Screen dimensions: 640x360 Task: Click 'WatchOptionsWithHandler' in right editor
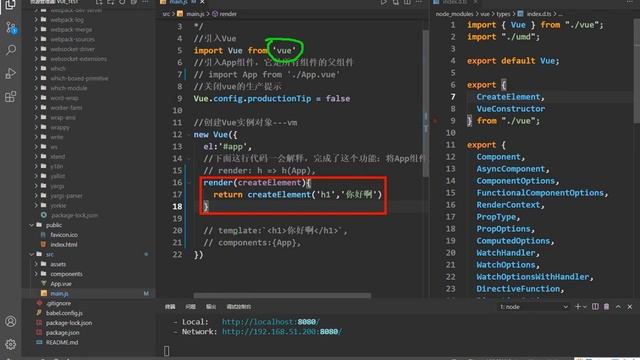(533, 277)
